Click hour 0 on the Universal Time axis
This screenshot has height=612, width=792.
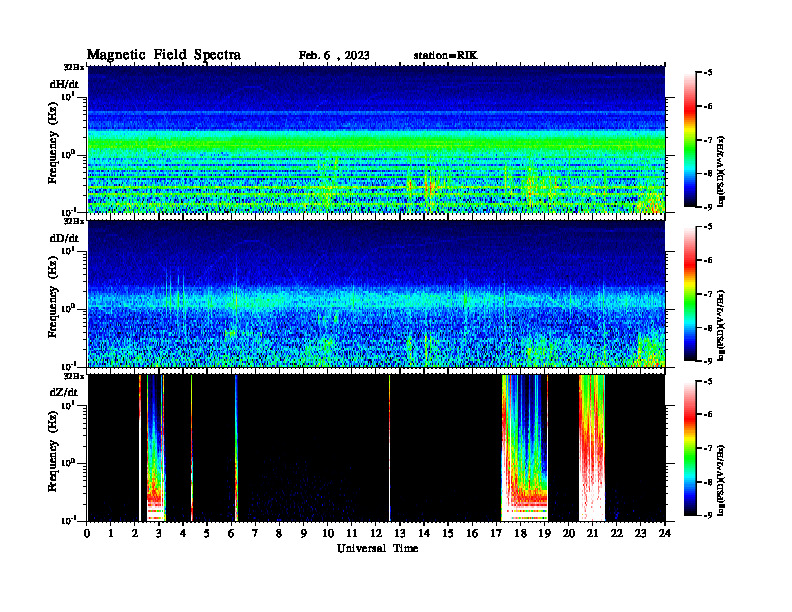[87, 533]
